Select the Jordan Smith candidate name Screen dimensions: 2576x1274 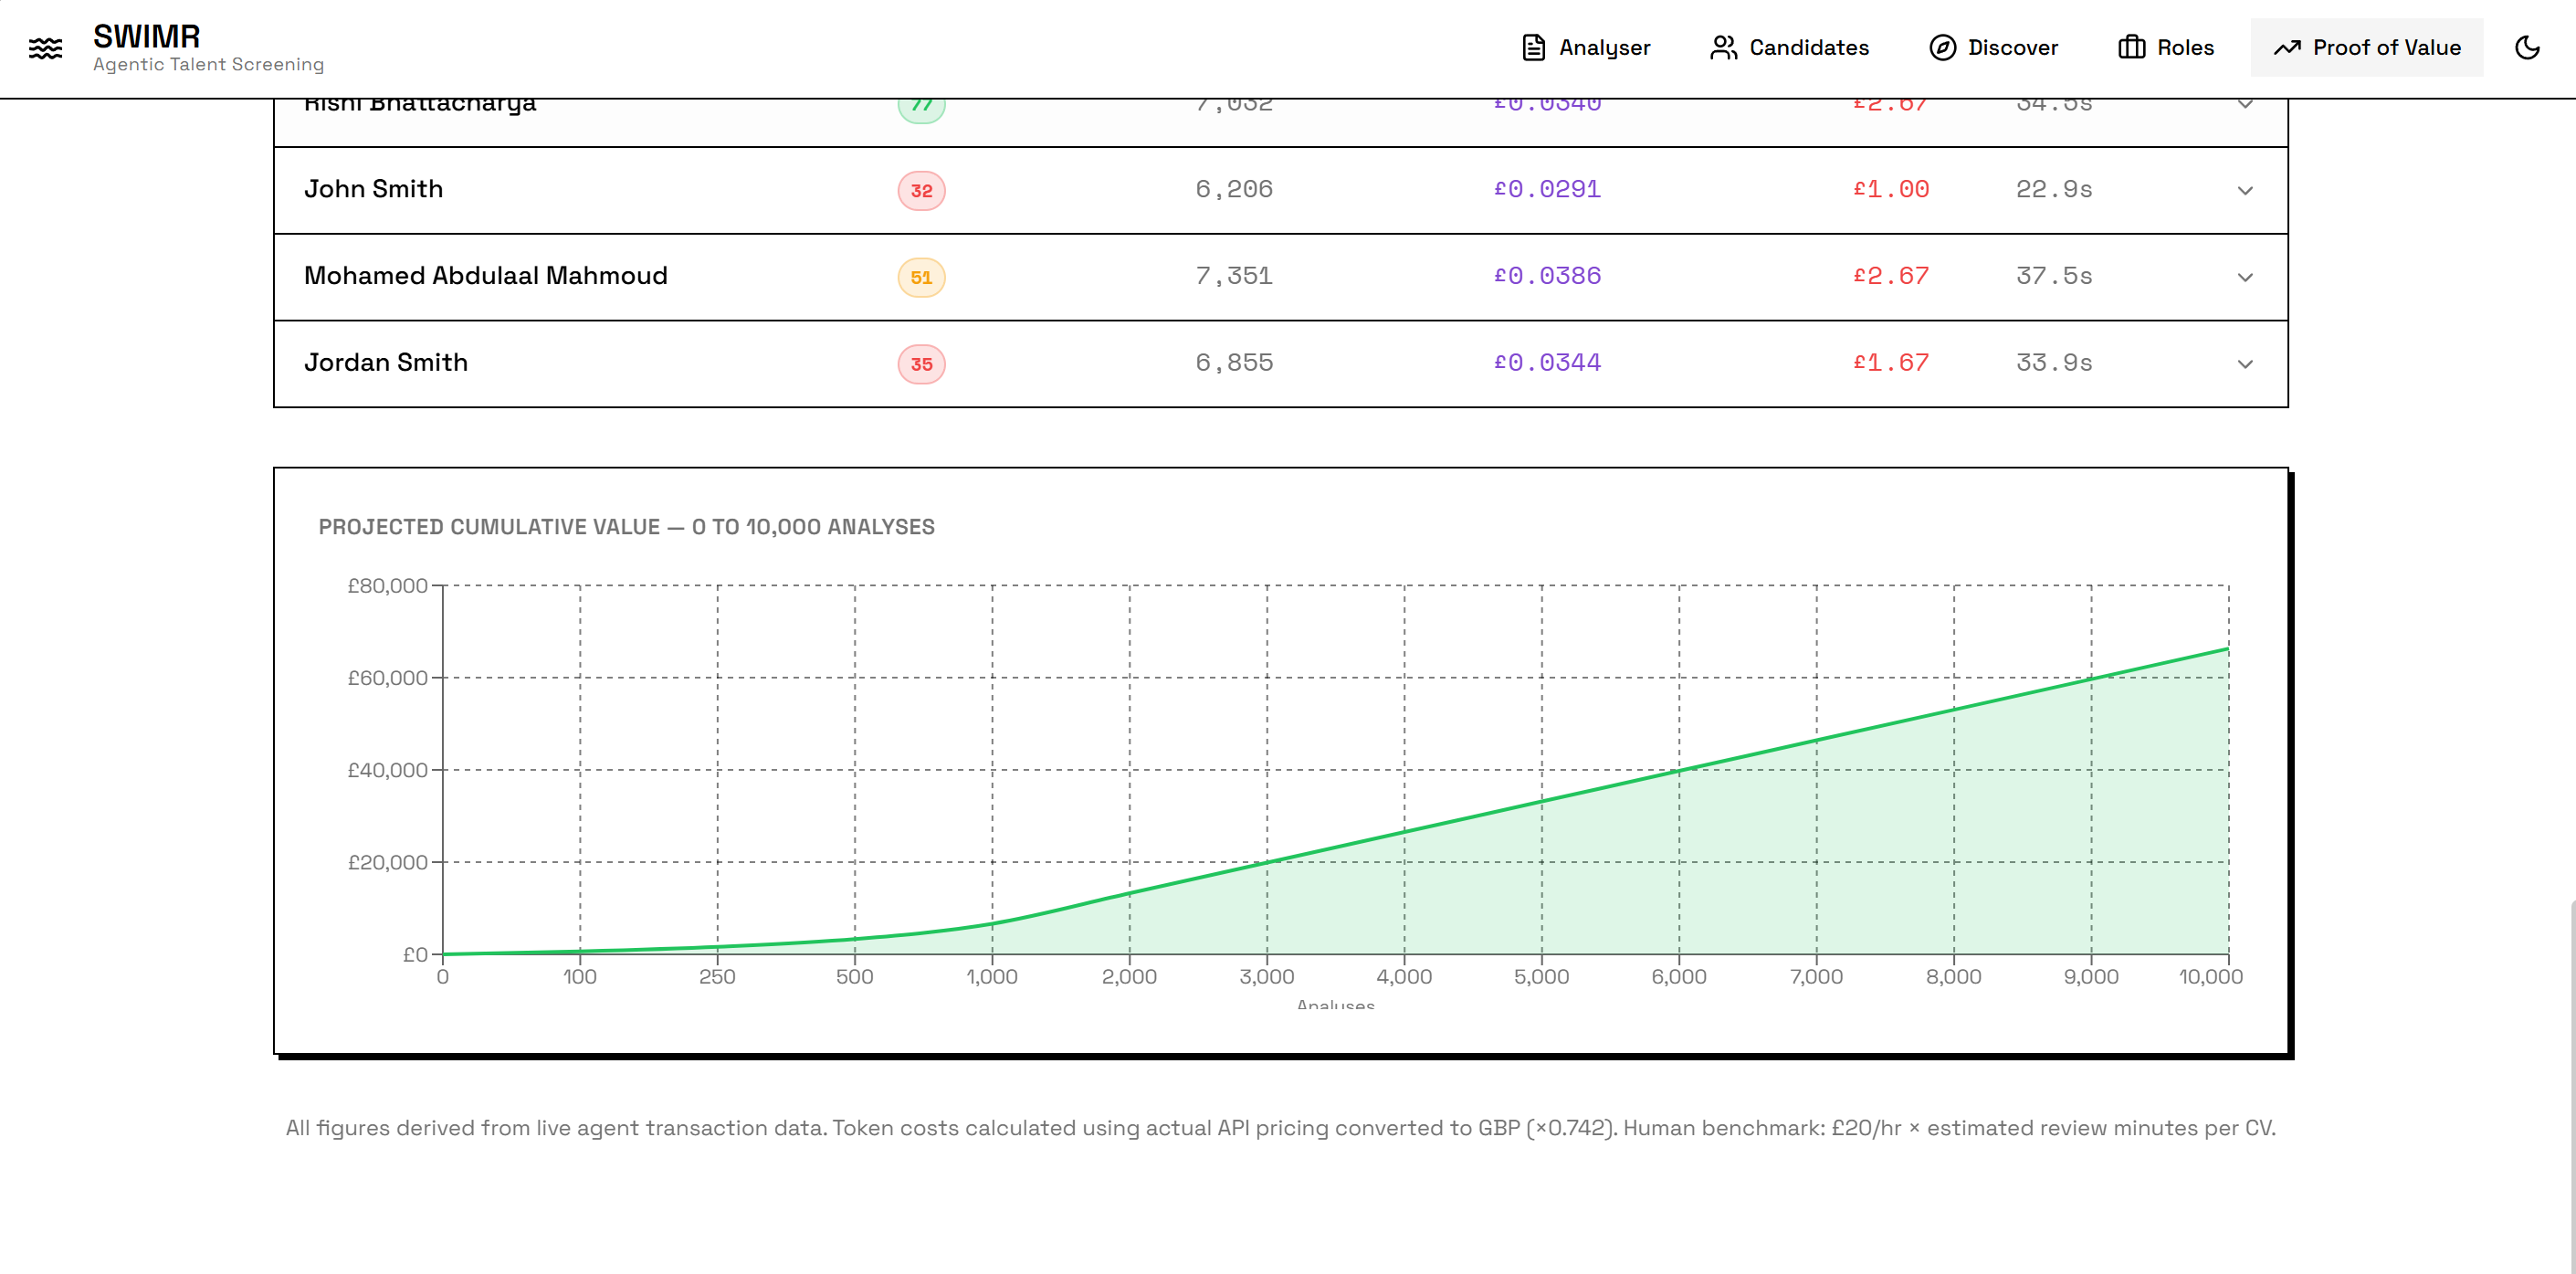386,362
